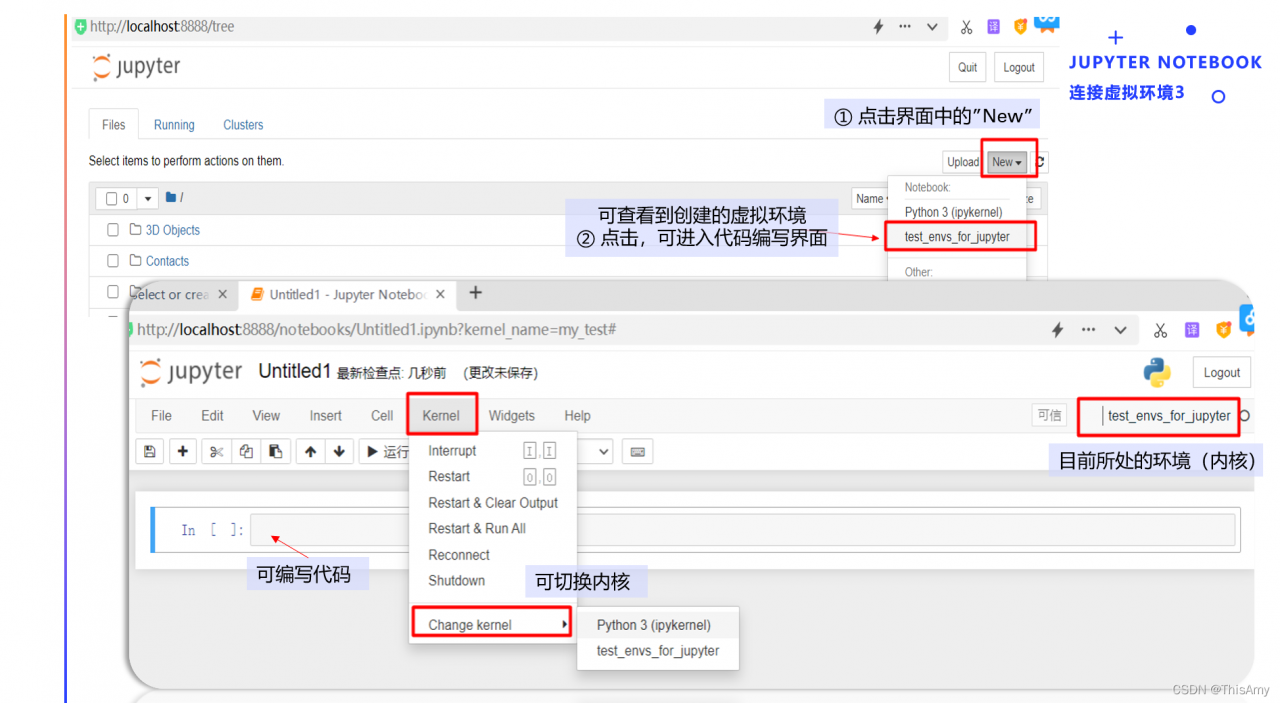The image size is (1280, 703).
Task: Click the Jupyter logo in the notebook window
Action: coord(191,373)
